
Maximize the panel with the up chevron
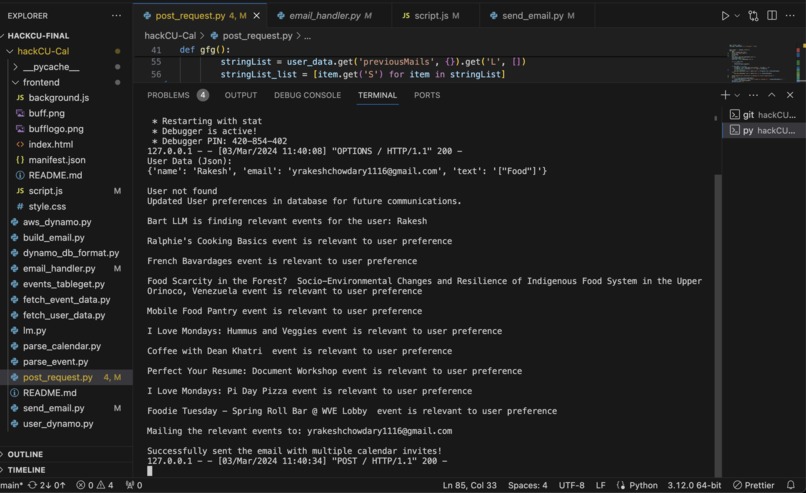pyautogui.click(x=772, y=95)
